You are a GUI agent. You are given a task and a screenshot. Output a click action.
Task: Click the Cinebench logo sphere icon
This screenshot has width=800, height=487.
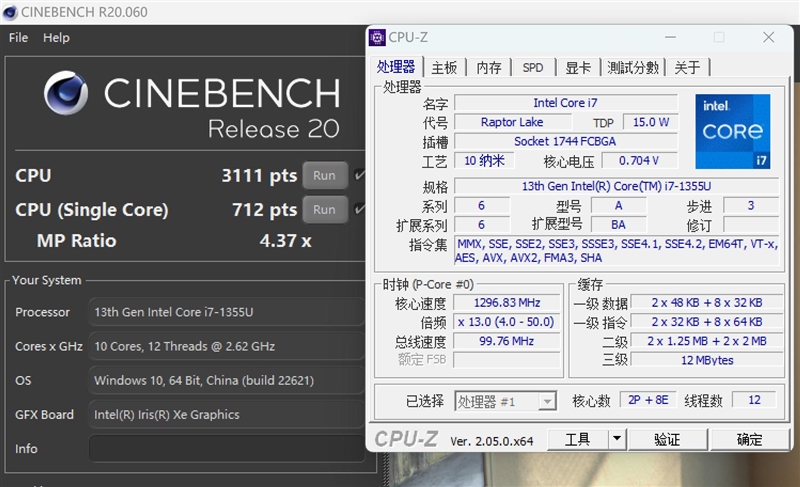pyautogui.click(x=65, y=93)
